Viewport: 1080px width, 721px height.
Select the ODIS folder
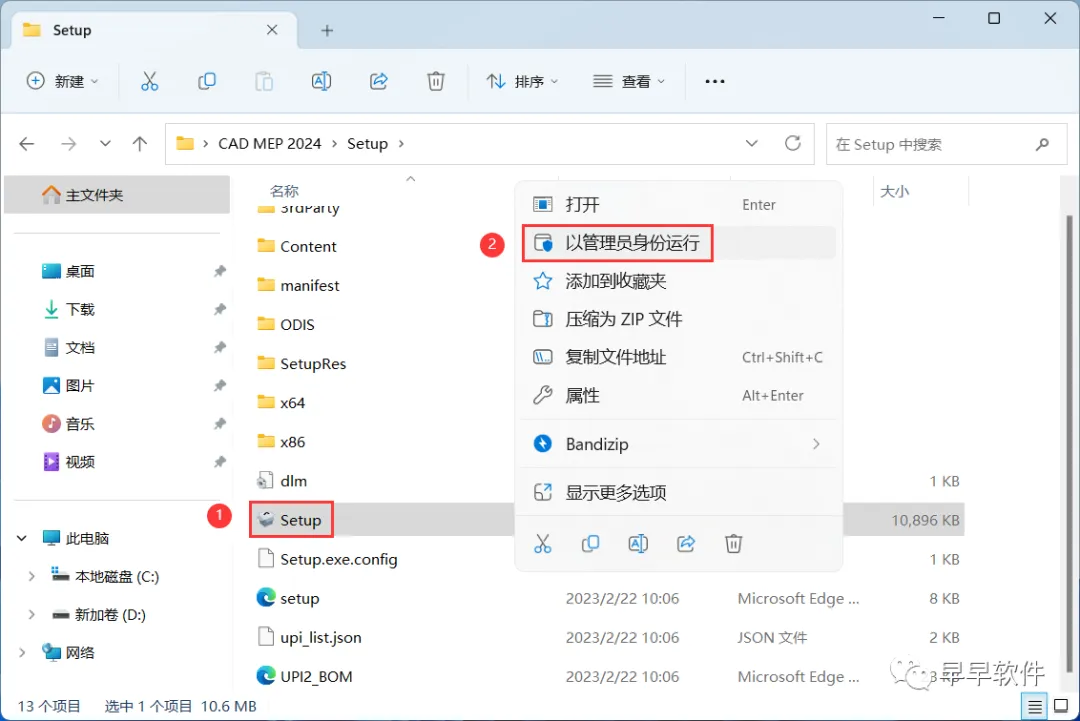pyautogui.click(x=285, y=324)
